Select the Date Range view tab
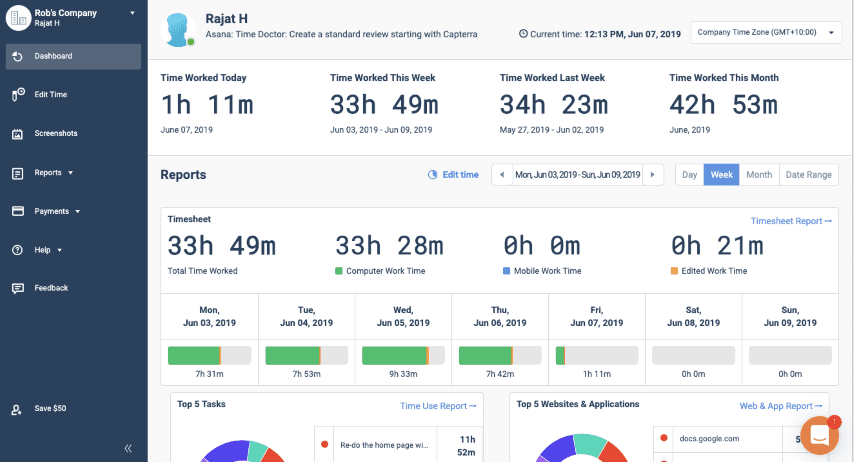Screen dimensions: 854x462 coord(808,175)
